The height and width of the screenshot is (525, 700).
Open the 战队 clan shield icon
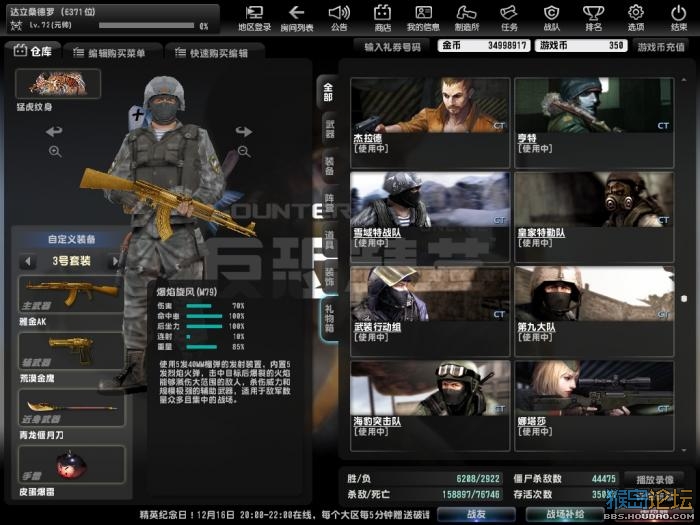551,18
